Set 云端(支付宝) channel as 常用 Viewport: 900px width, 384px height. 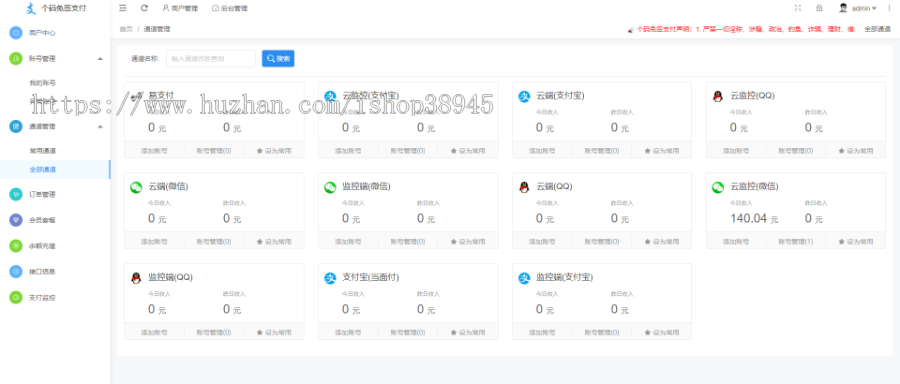click(662, 151)
